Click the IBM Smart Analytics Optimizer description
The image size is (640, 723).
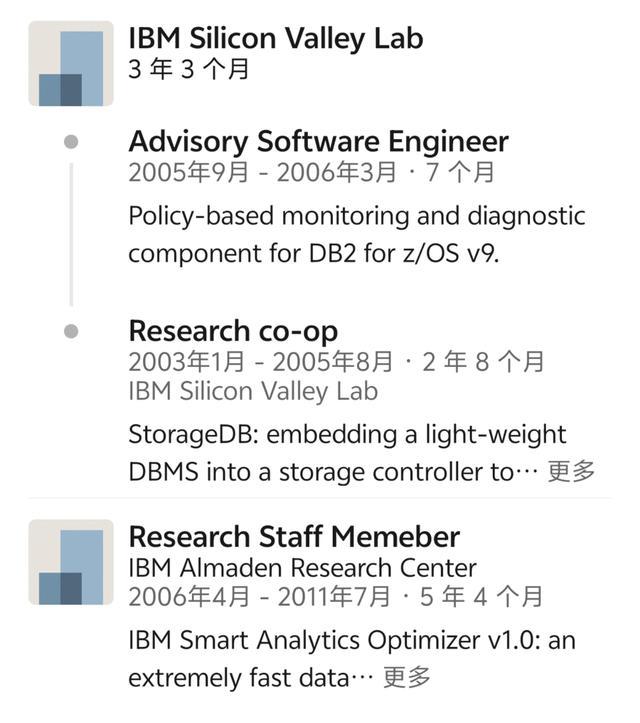pyautogui.click(x=352, y=659)
